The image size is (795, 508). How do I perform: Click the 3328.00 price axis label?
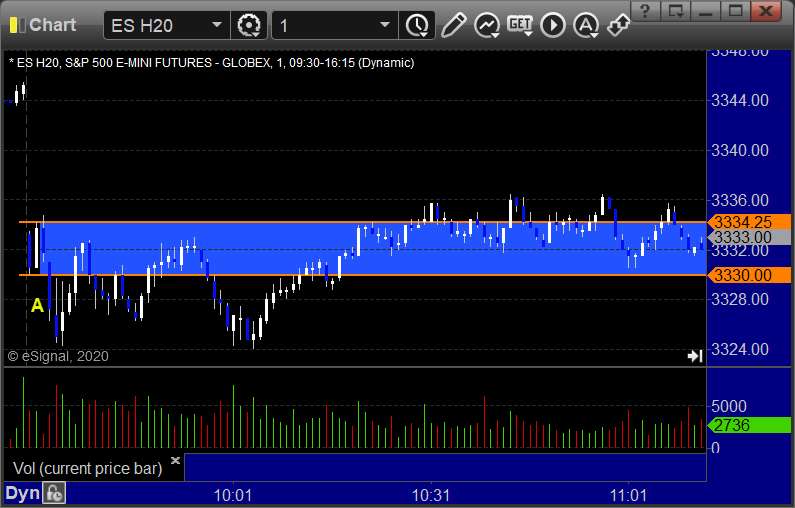pos(740,300)
